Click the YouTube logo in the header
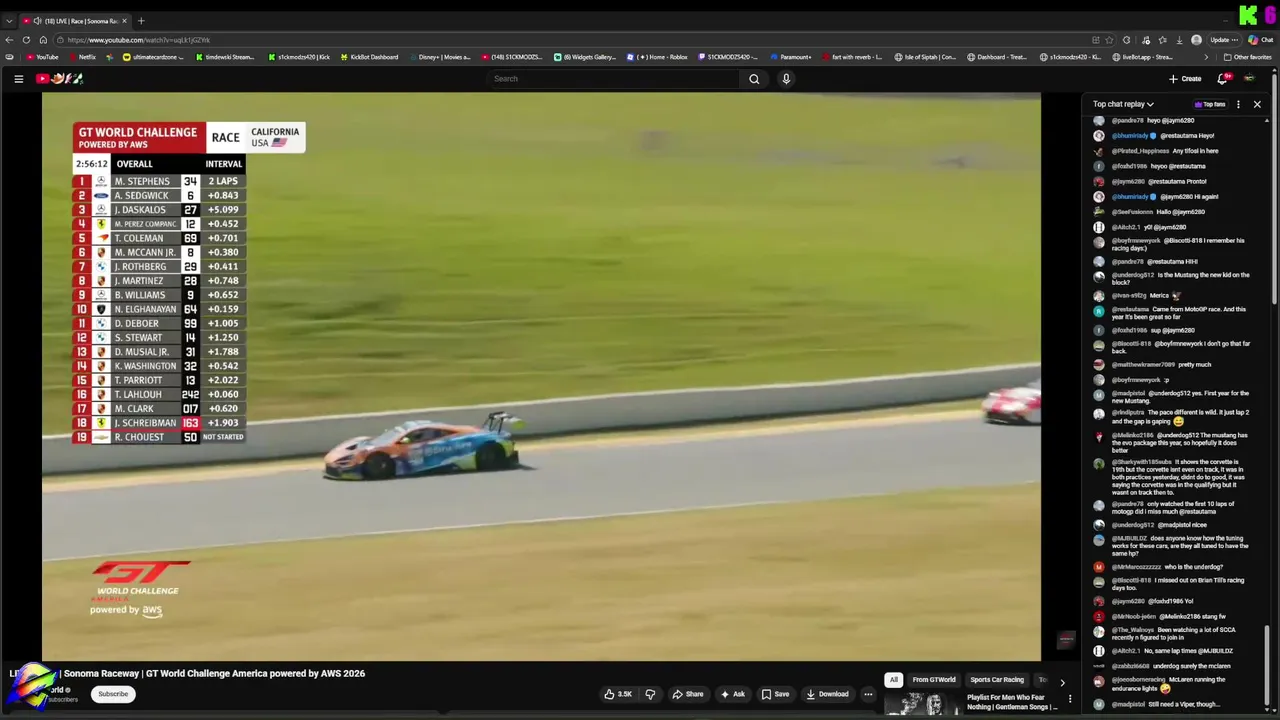Viewport: 1280px width, 720px height. click(x=60, y=79)
